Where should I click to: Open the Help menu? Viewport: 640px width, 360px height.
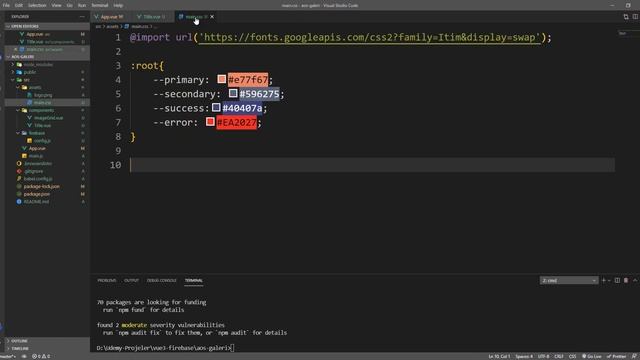click(x=118, y=5)
